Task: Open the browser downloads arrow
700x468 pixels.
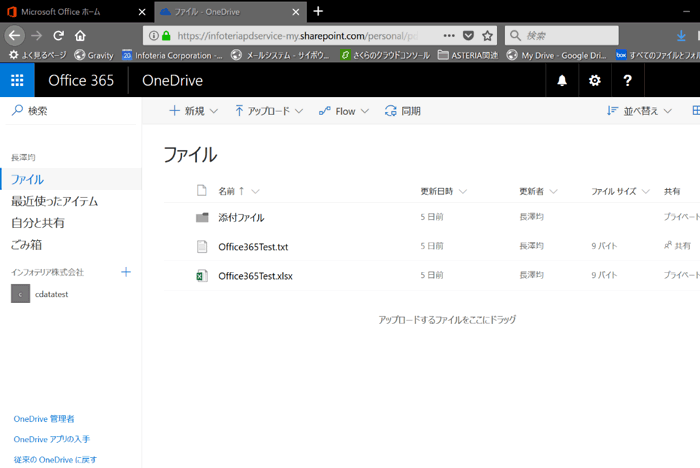Action: [x=681, y=35]
